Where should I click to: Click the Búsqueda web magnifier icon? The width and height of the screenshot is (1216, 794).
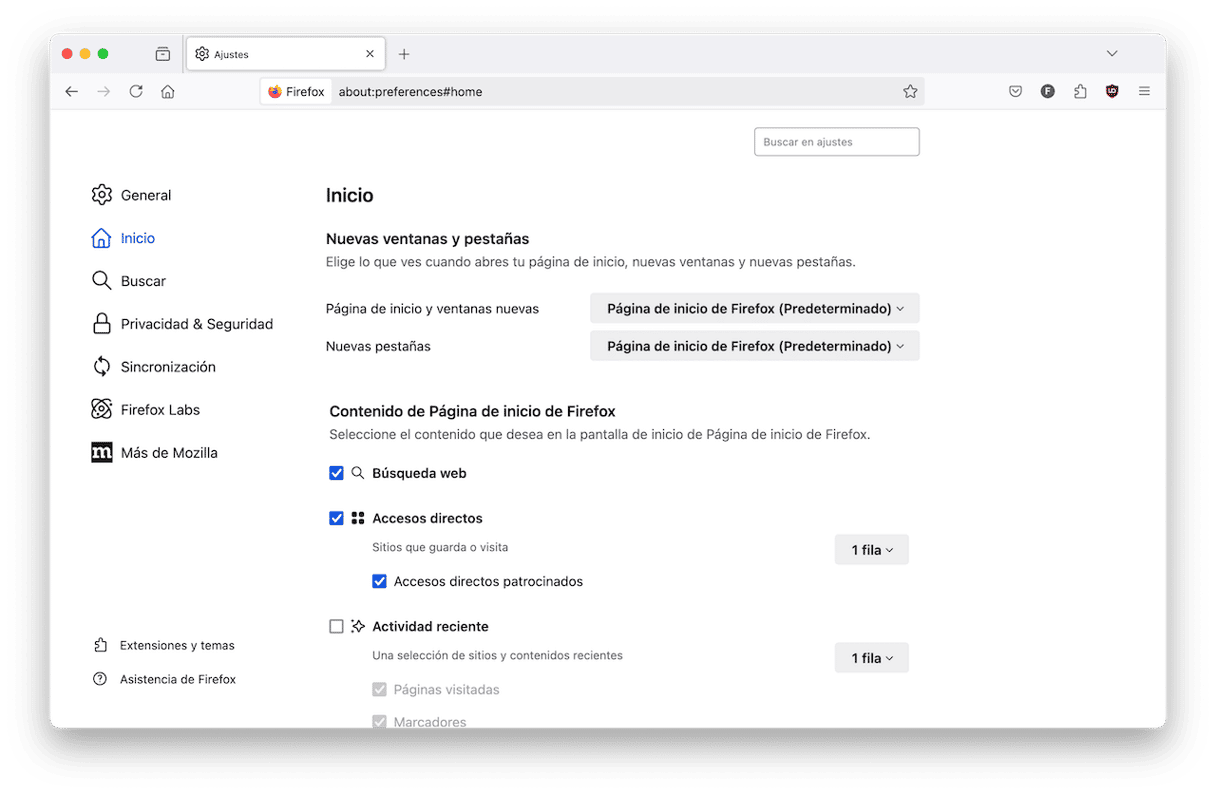358,473
